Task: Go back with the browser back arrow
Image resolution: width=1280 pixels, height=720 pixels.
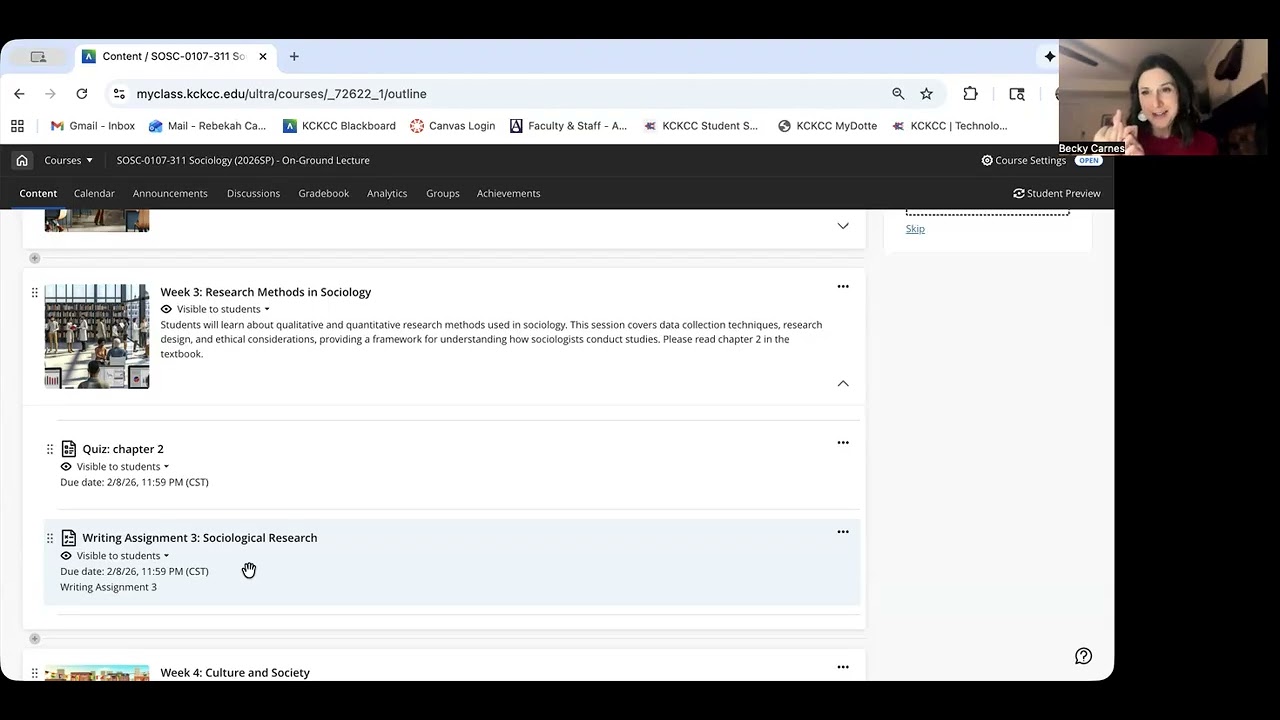Action: (19, 94)
